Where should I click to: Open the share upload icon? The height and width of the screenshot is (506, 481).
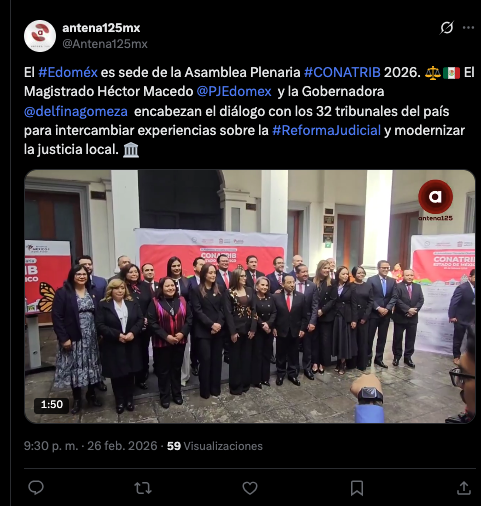coord(464,488)
